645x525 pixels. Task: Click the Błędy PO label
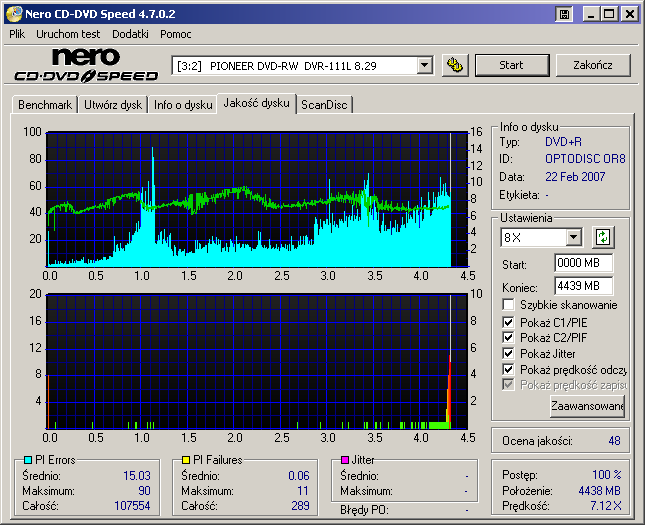tap(364, 510)
